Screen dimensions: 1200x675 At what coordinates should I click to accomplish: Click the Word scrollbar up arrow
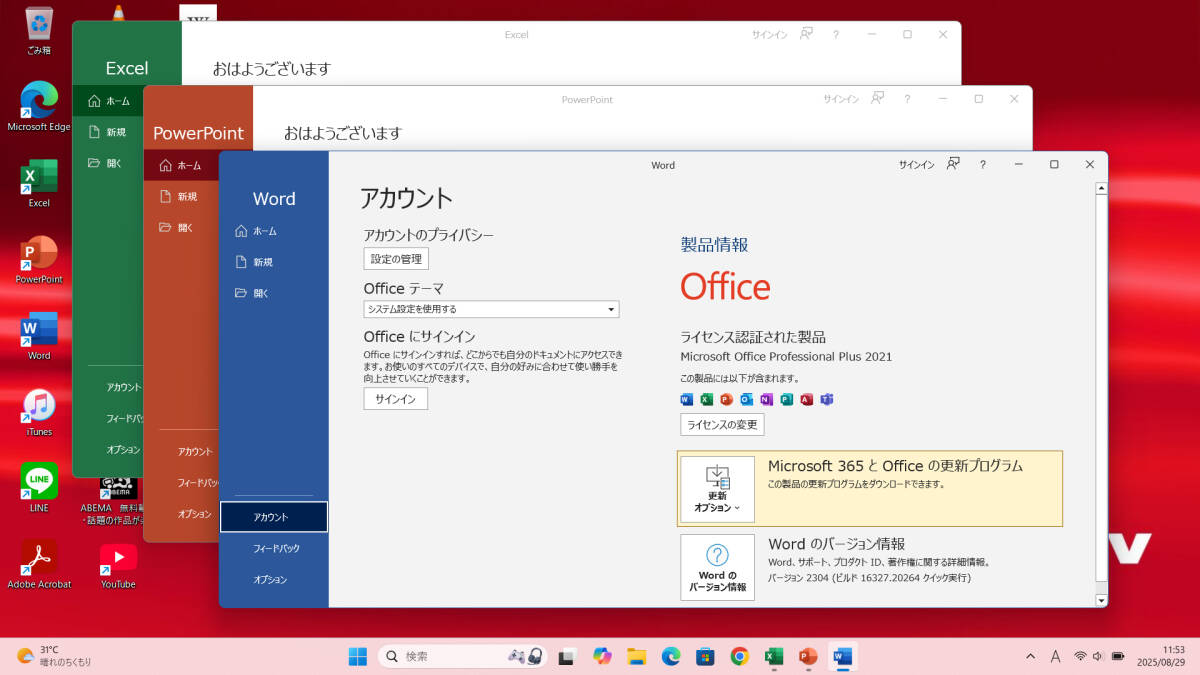click(x=1101, y=187)
